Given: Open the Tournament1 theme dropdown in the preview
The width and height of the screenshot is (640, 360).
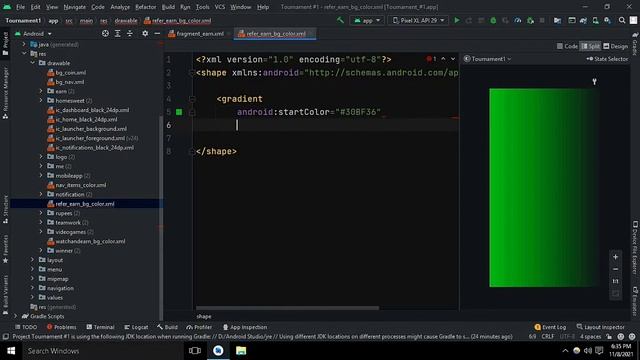Looking at the screenshot, I should click(x=487, y=59).
